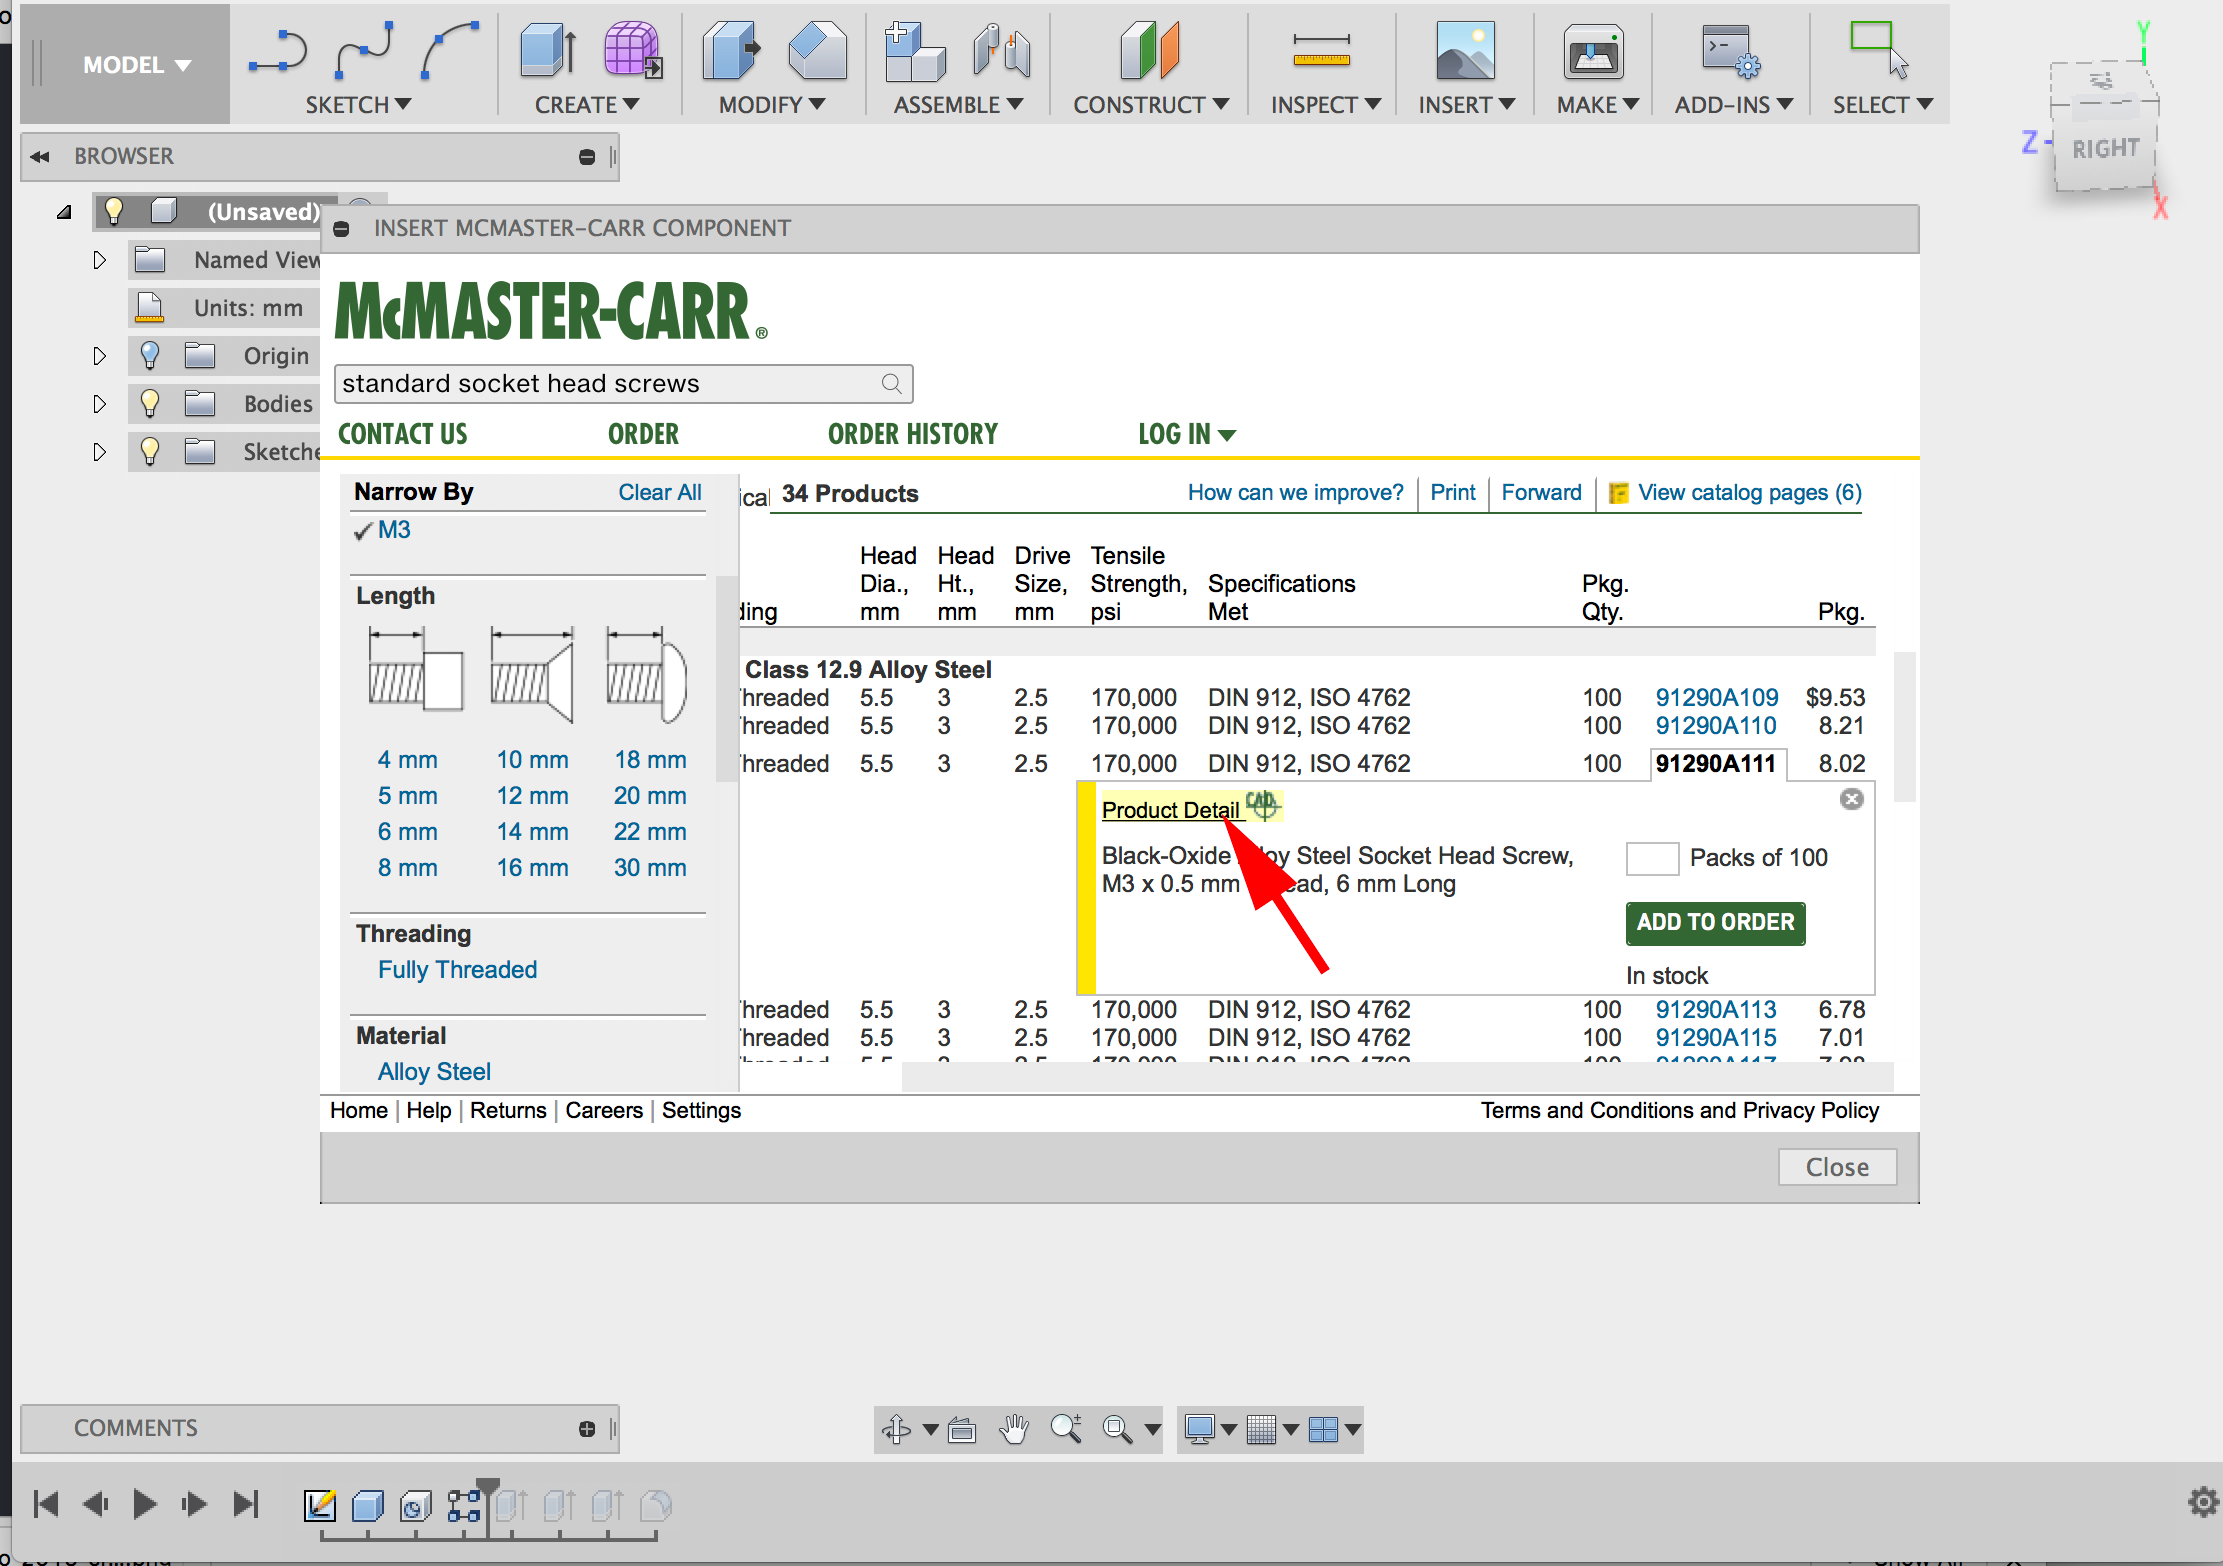
Task: Click the extrude feature icon in timeline
Action: 368,1505
